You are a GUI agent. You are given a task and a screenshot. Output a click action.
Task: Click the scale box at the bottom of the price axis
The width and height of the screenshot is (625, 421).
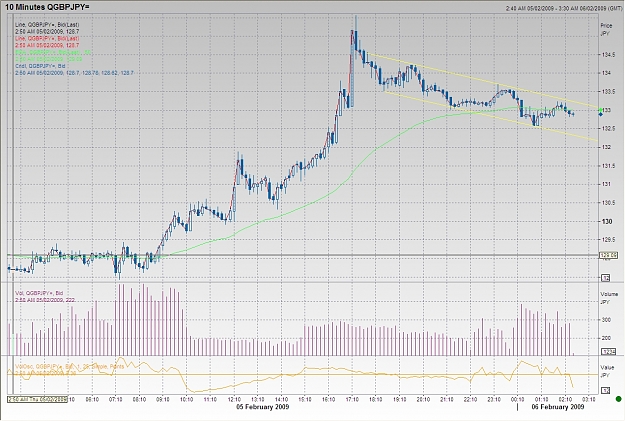pos(606,278)
